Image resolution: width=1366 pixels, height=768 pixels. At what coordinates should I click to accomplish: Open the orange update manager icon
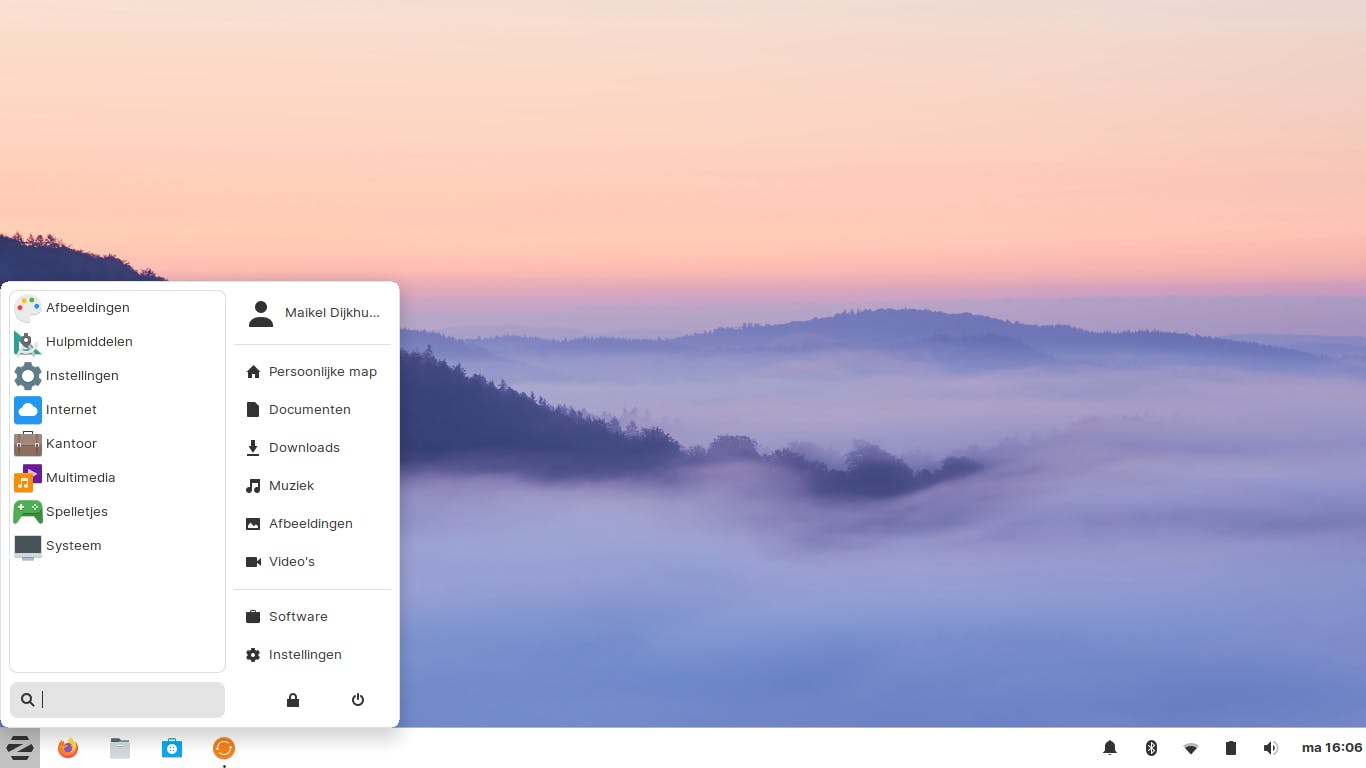pyautogui.click(x=223, y=747)
